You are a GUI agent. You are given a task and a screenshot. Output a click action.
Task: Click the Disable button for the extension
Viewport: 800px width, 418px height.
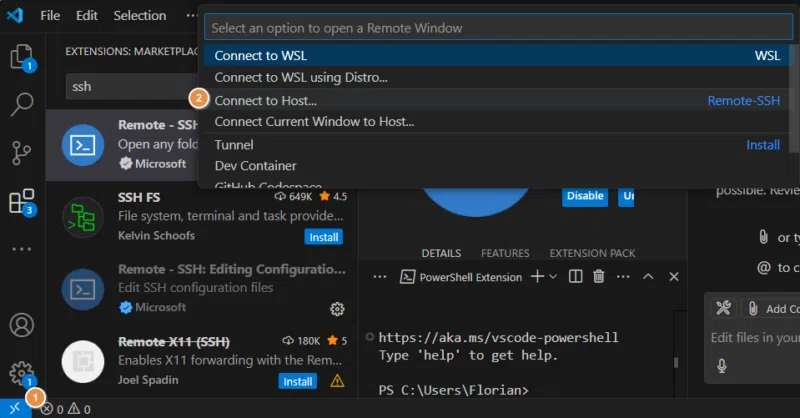coord(585,196)
